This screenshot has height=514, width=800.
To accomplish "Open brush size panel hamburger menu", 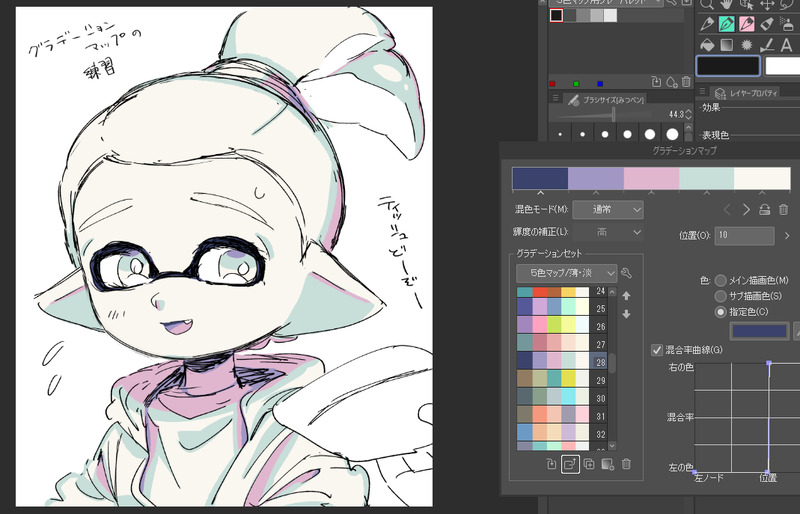I will coord(556,98).
